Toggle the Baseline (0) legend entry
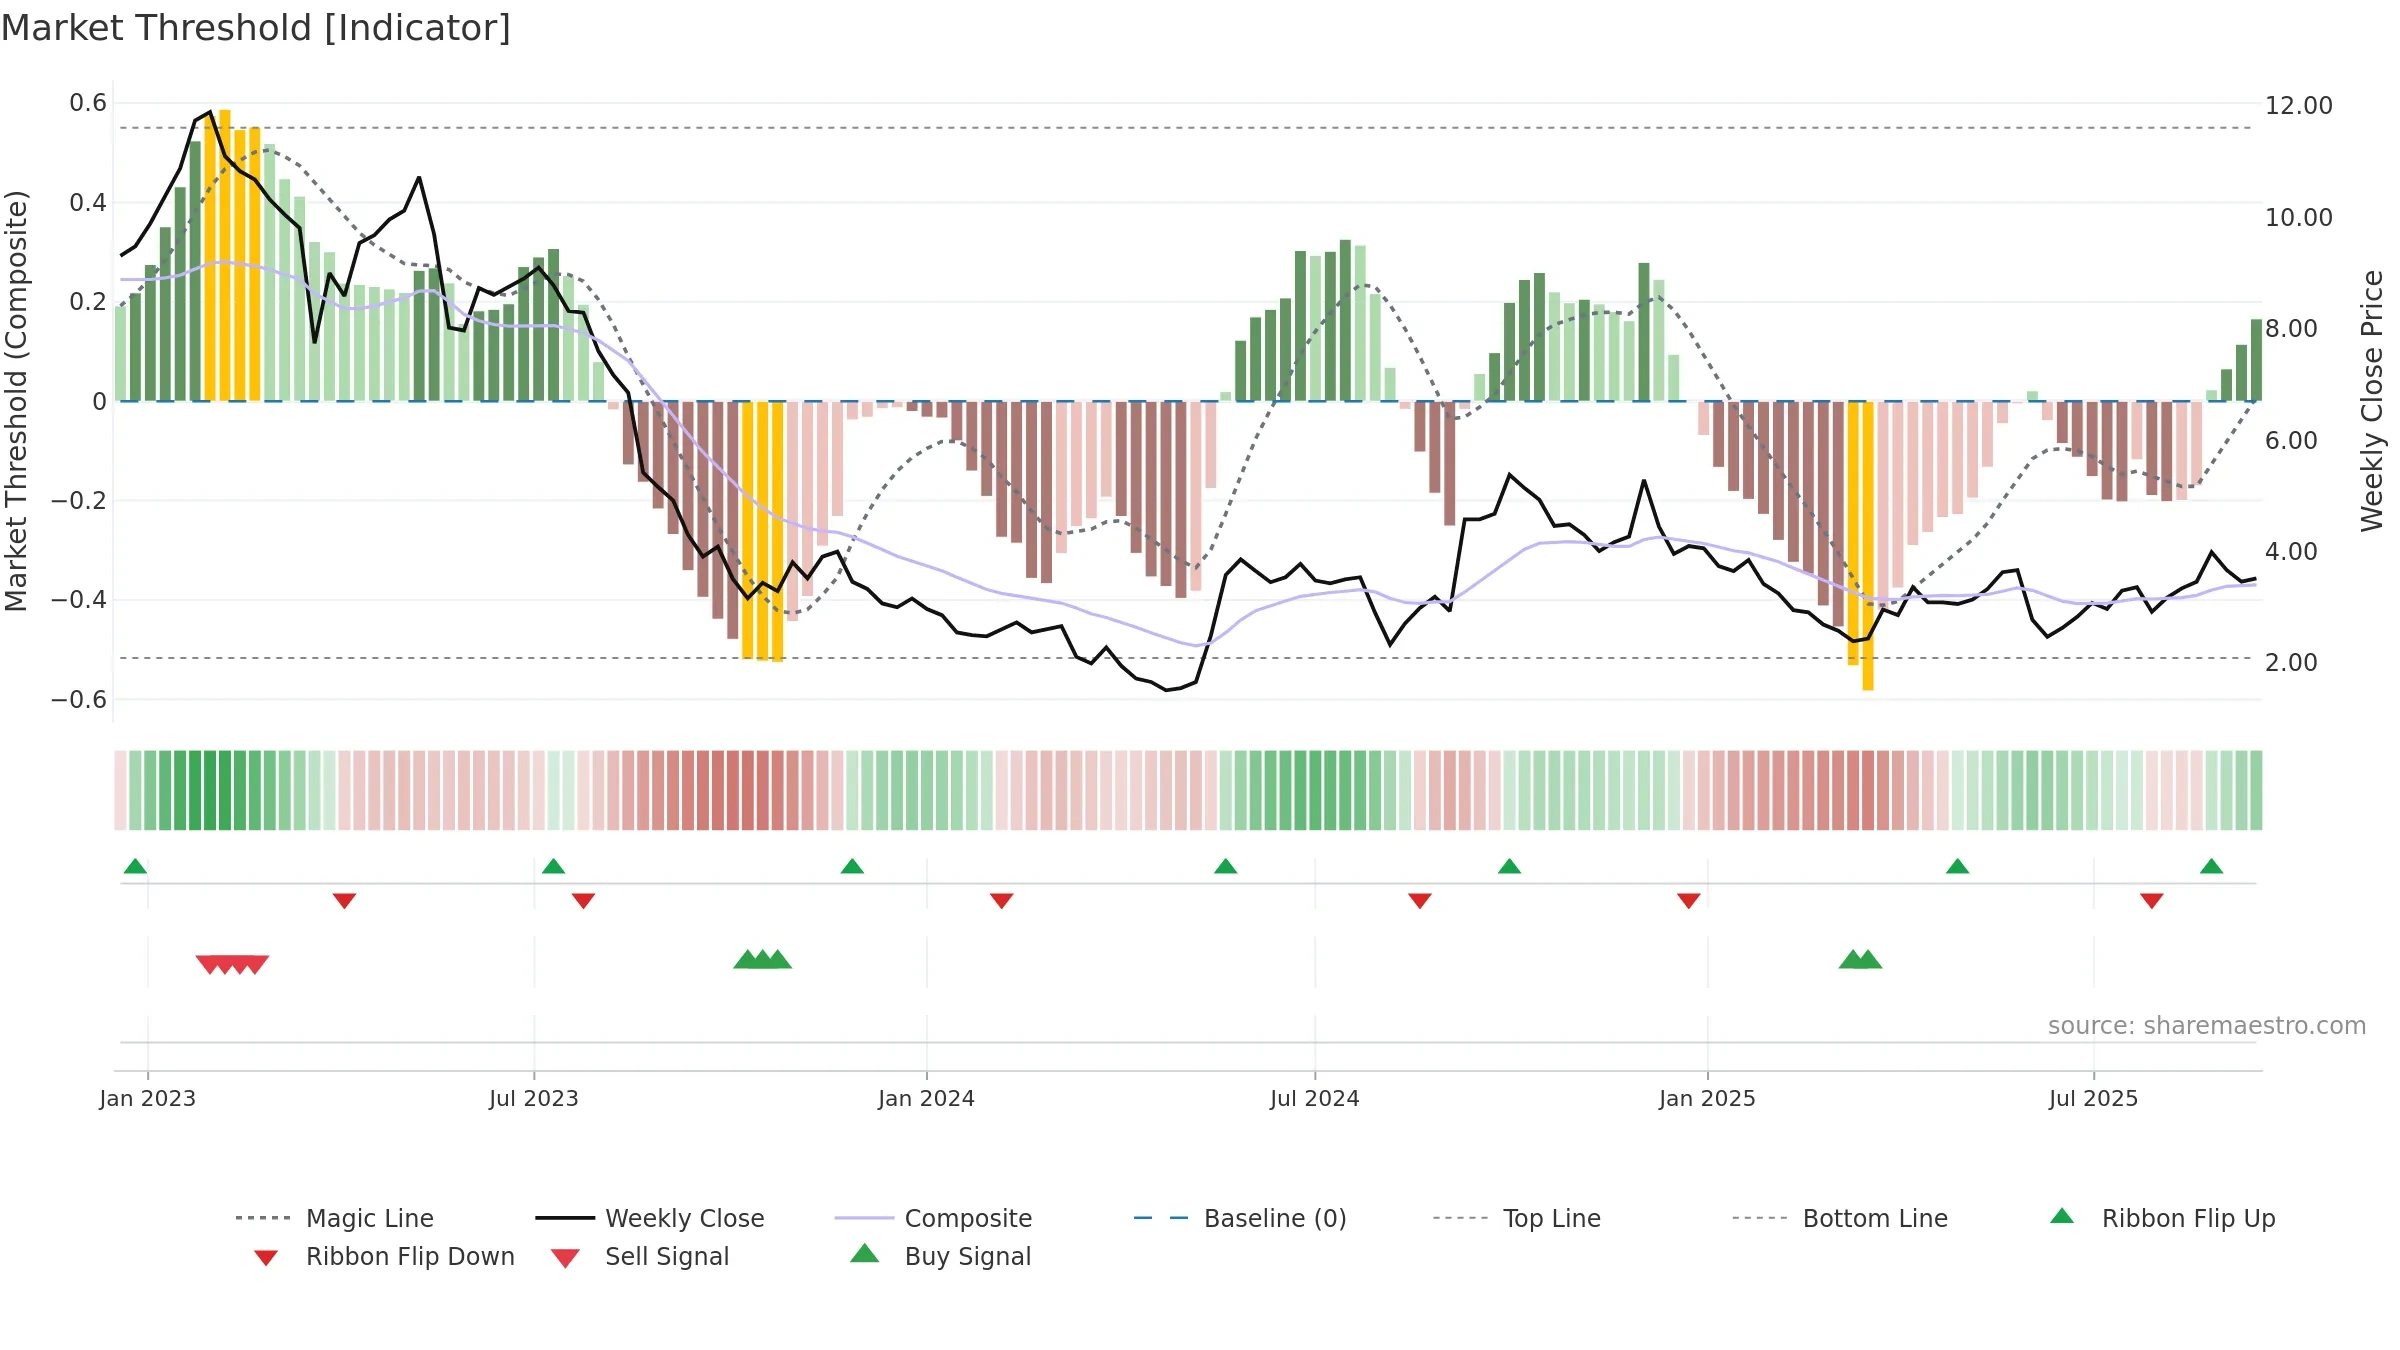This screenshot has width=2400, height=1350. pyautogui.click(x=1240, y=1218)
